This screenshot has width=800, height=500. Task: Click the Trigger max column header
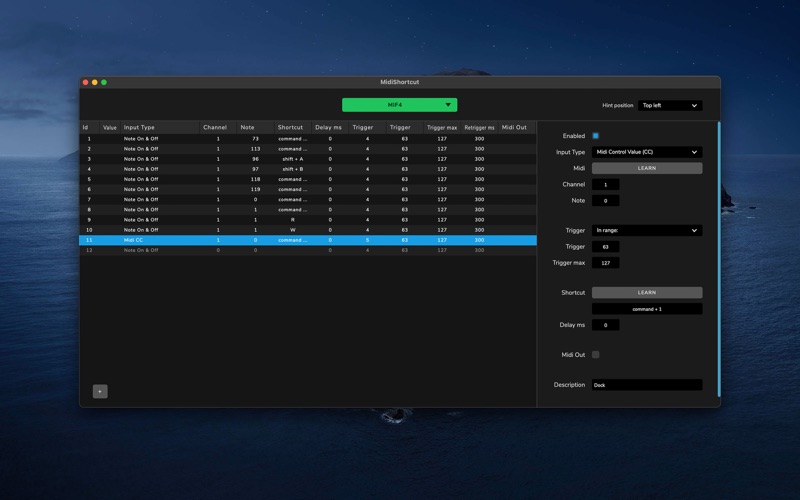(442, 127)
